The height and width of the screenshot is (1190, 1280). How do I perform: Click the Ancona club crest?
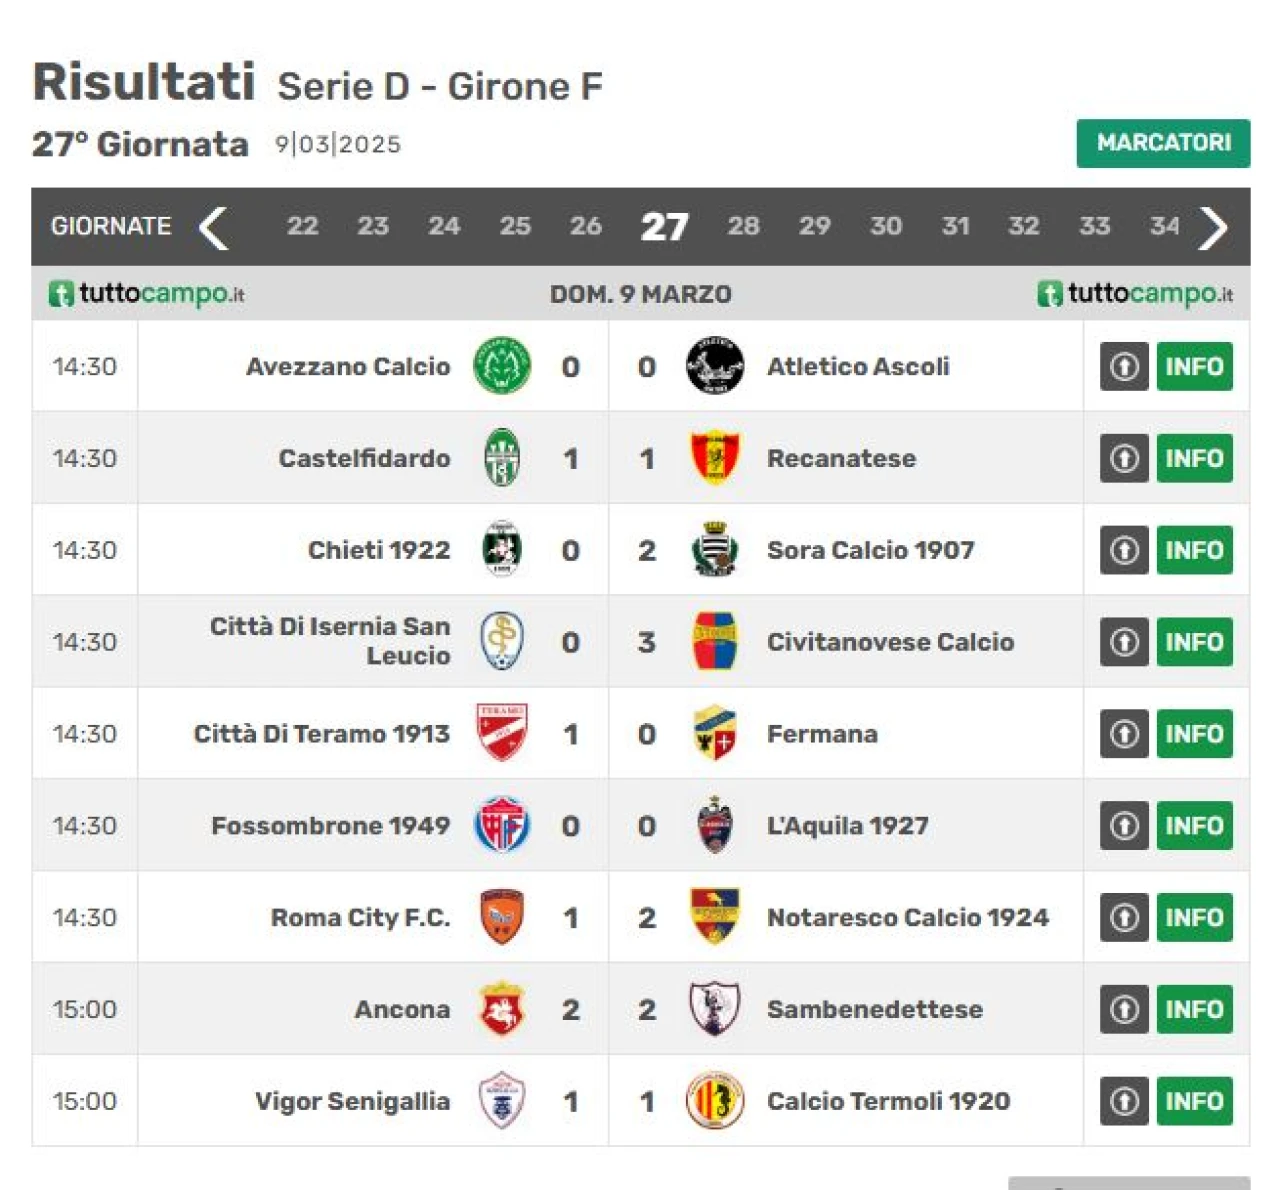click(502, 1009)
